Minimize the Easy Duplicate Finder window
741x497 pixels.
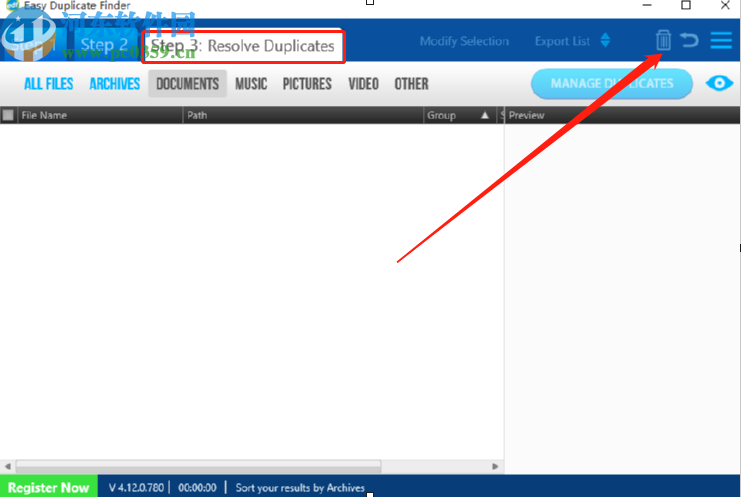tap(647, 5)
